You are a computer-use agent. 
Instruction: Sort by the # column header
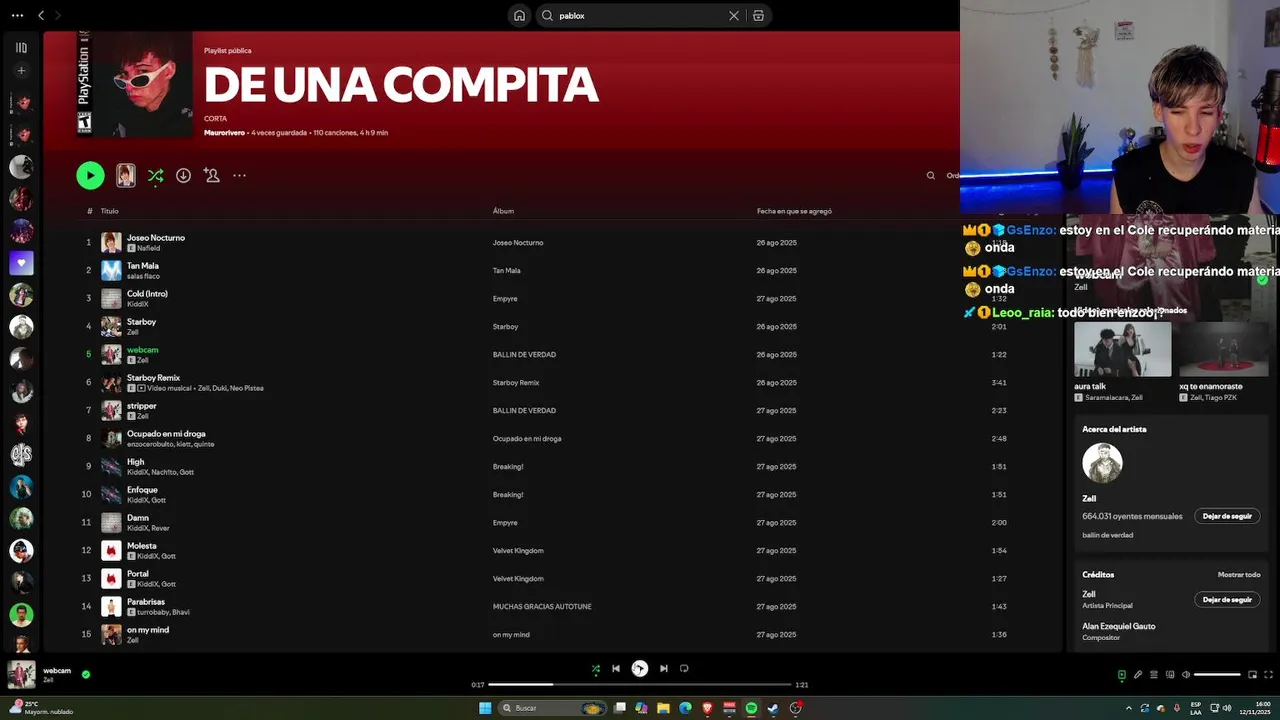click(x=89, y=211)
